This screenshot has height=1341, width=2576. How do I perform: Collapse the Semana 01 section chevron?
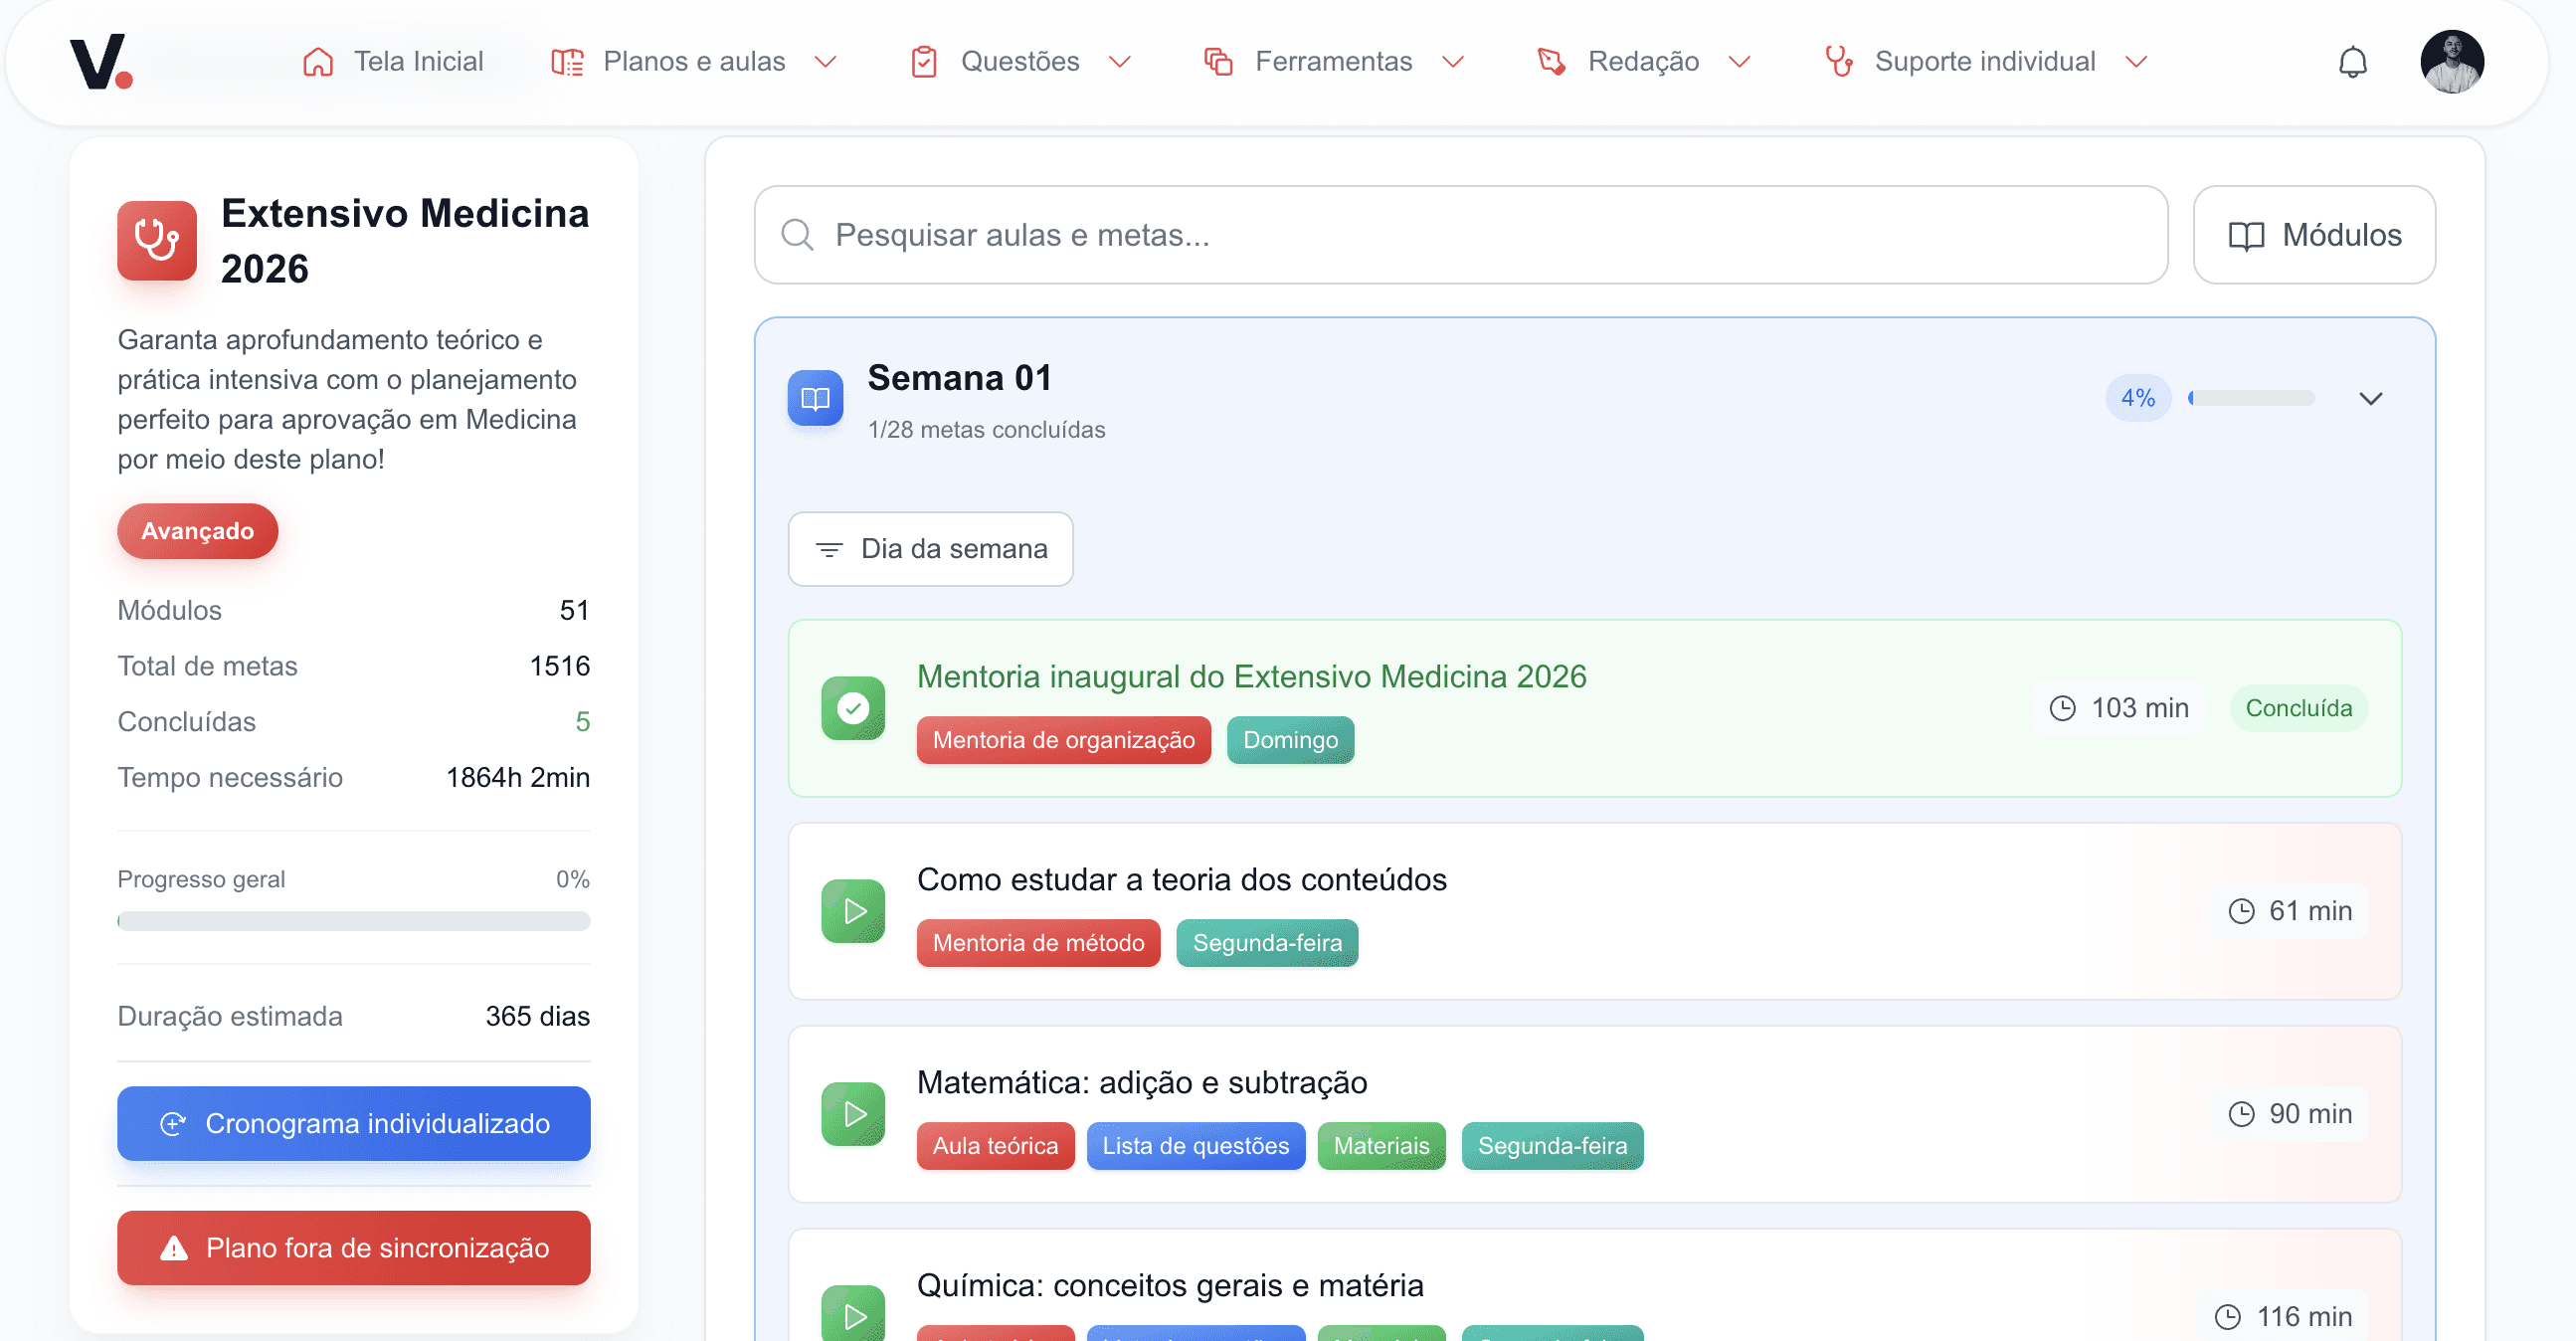tap(2370, 398)
